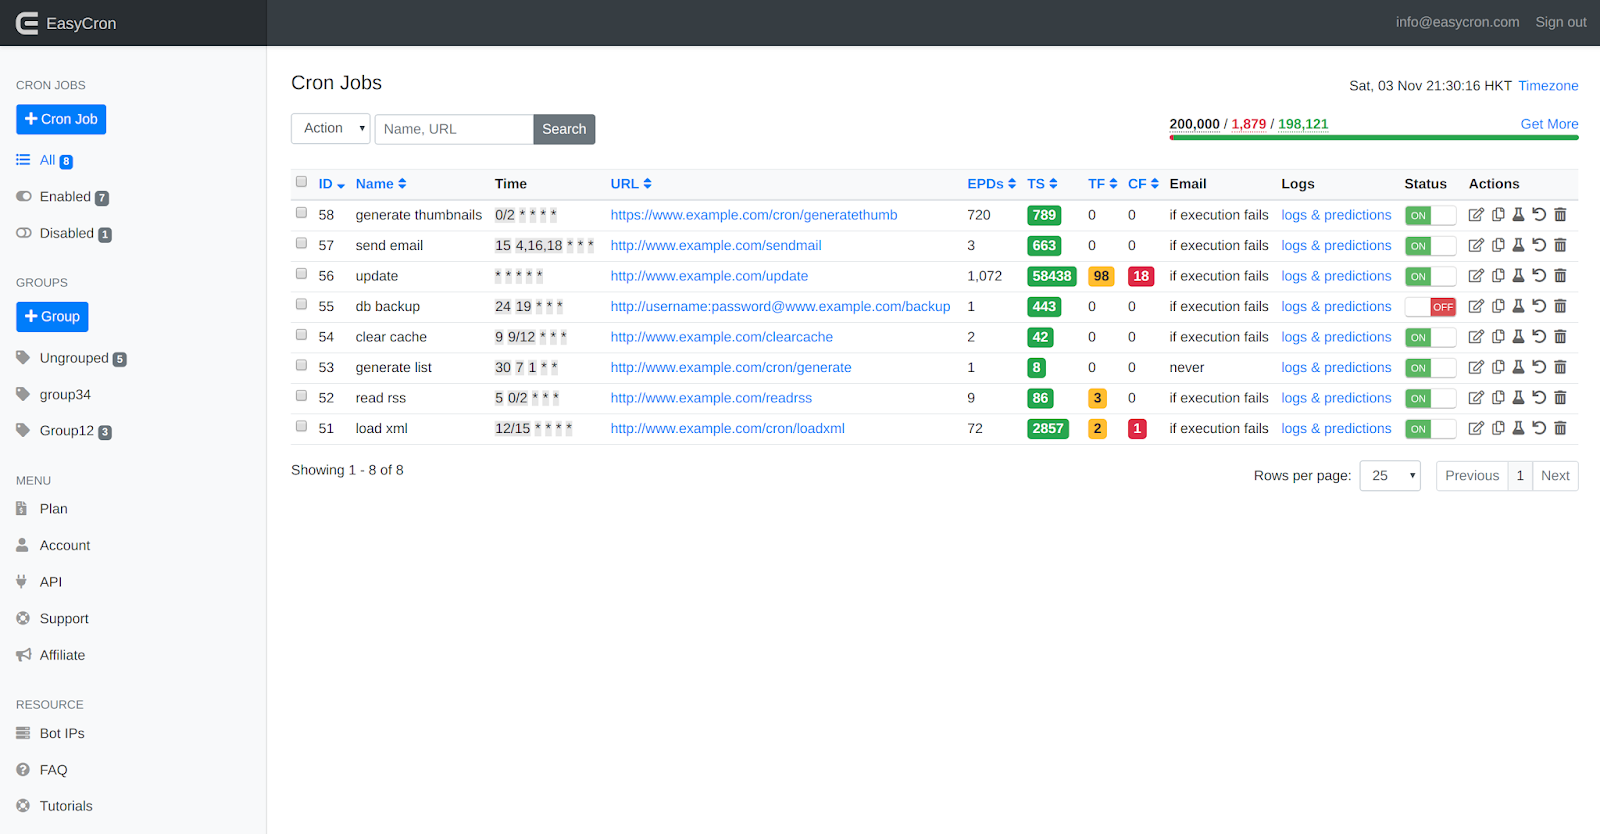Sort the table by URL
This screenshot has height=834, width=1600.
pyautogui.click(x=631, y=184)
